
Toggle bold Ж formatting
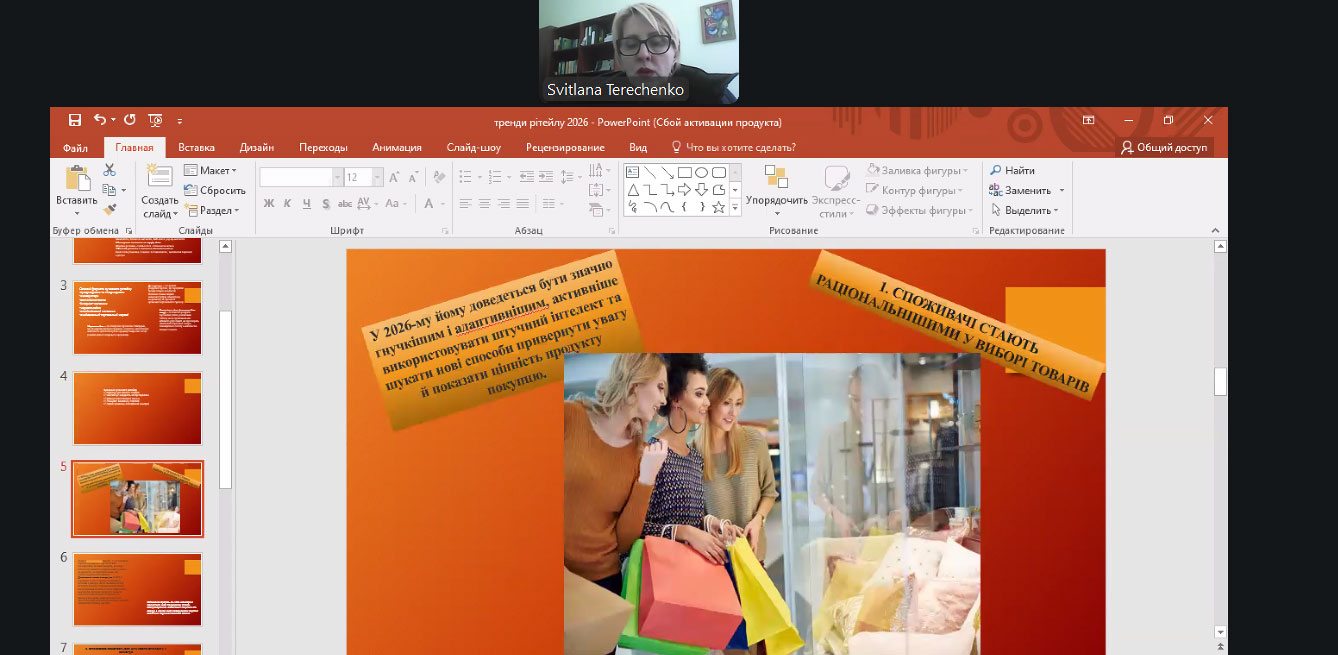tap(268, 203)
